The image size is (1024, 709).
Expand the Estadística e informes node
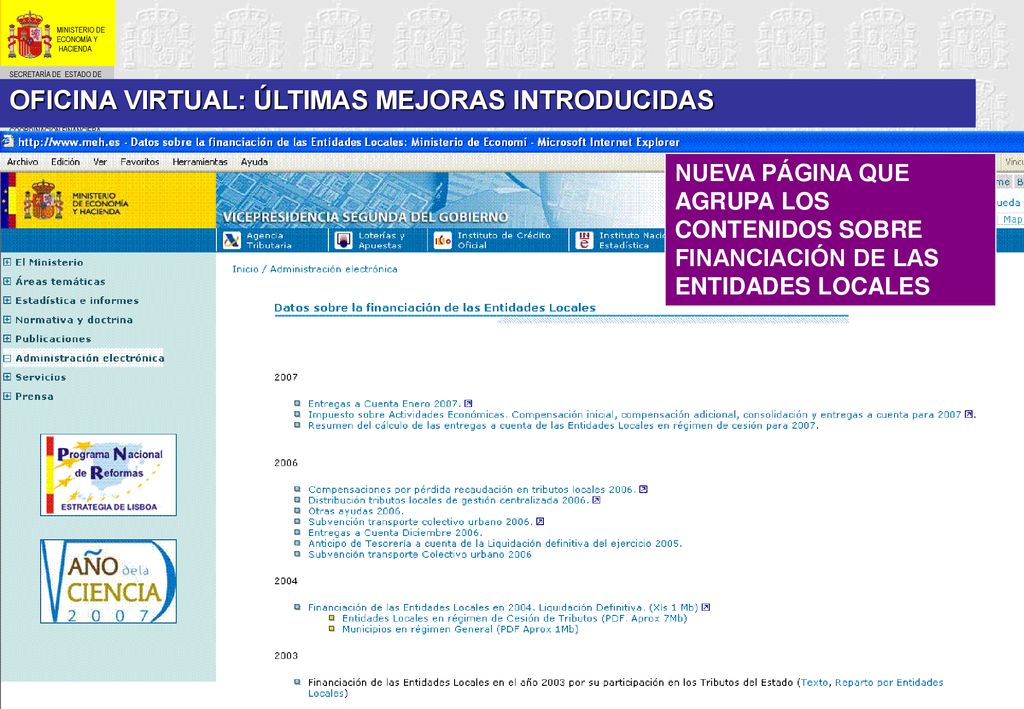(x=7, y=300)
